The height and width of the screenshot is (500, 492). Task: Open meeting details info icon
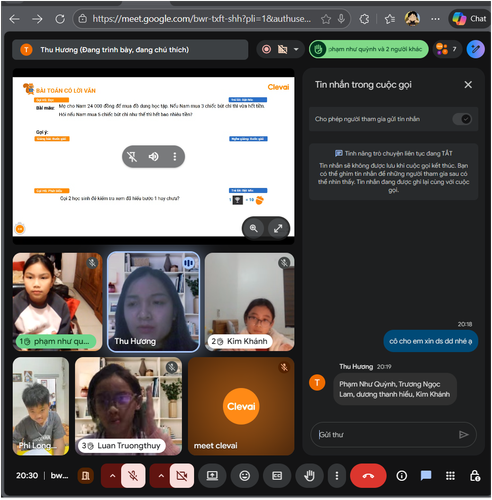(x=402, y=476)
